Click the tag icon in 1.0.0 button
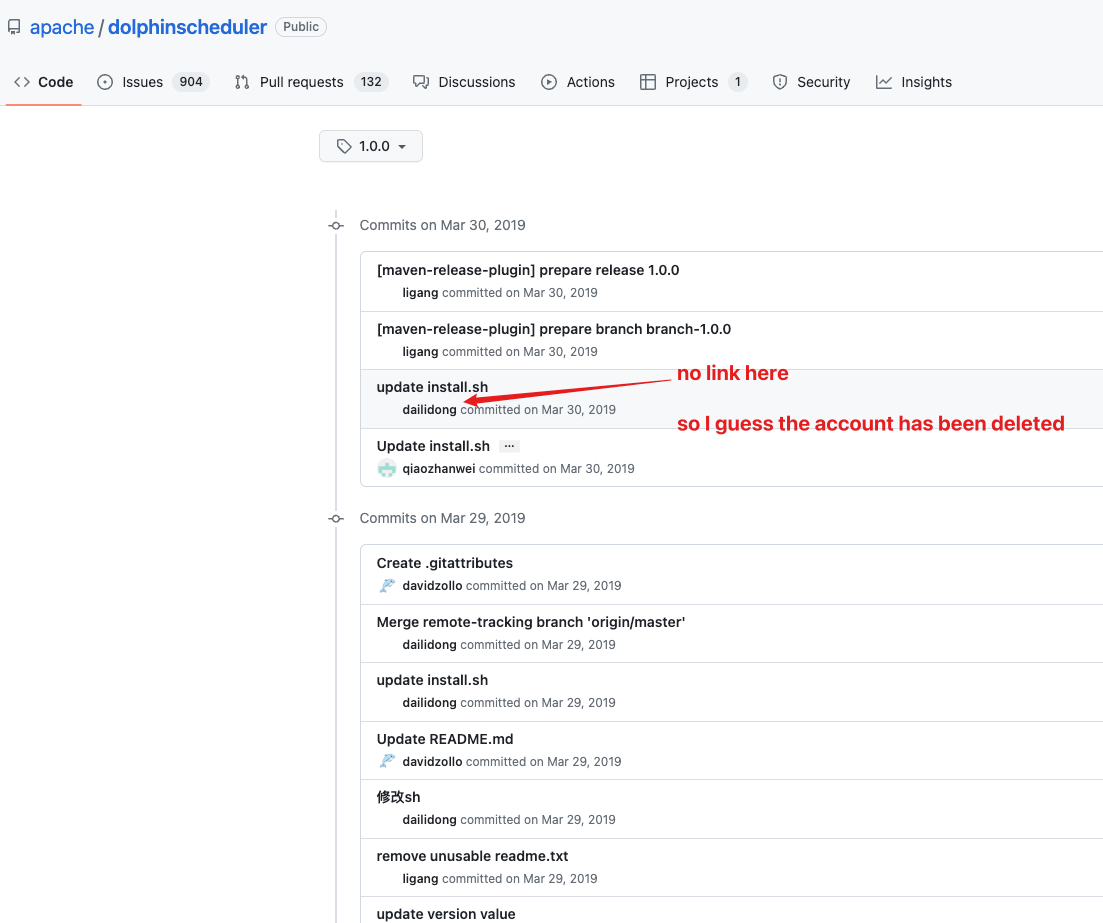This screenshot has height=923, width=1103. (x=344, y=146)
